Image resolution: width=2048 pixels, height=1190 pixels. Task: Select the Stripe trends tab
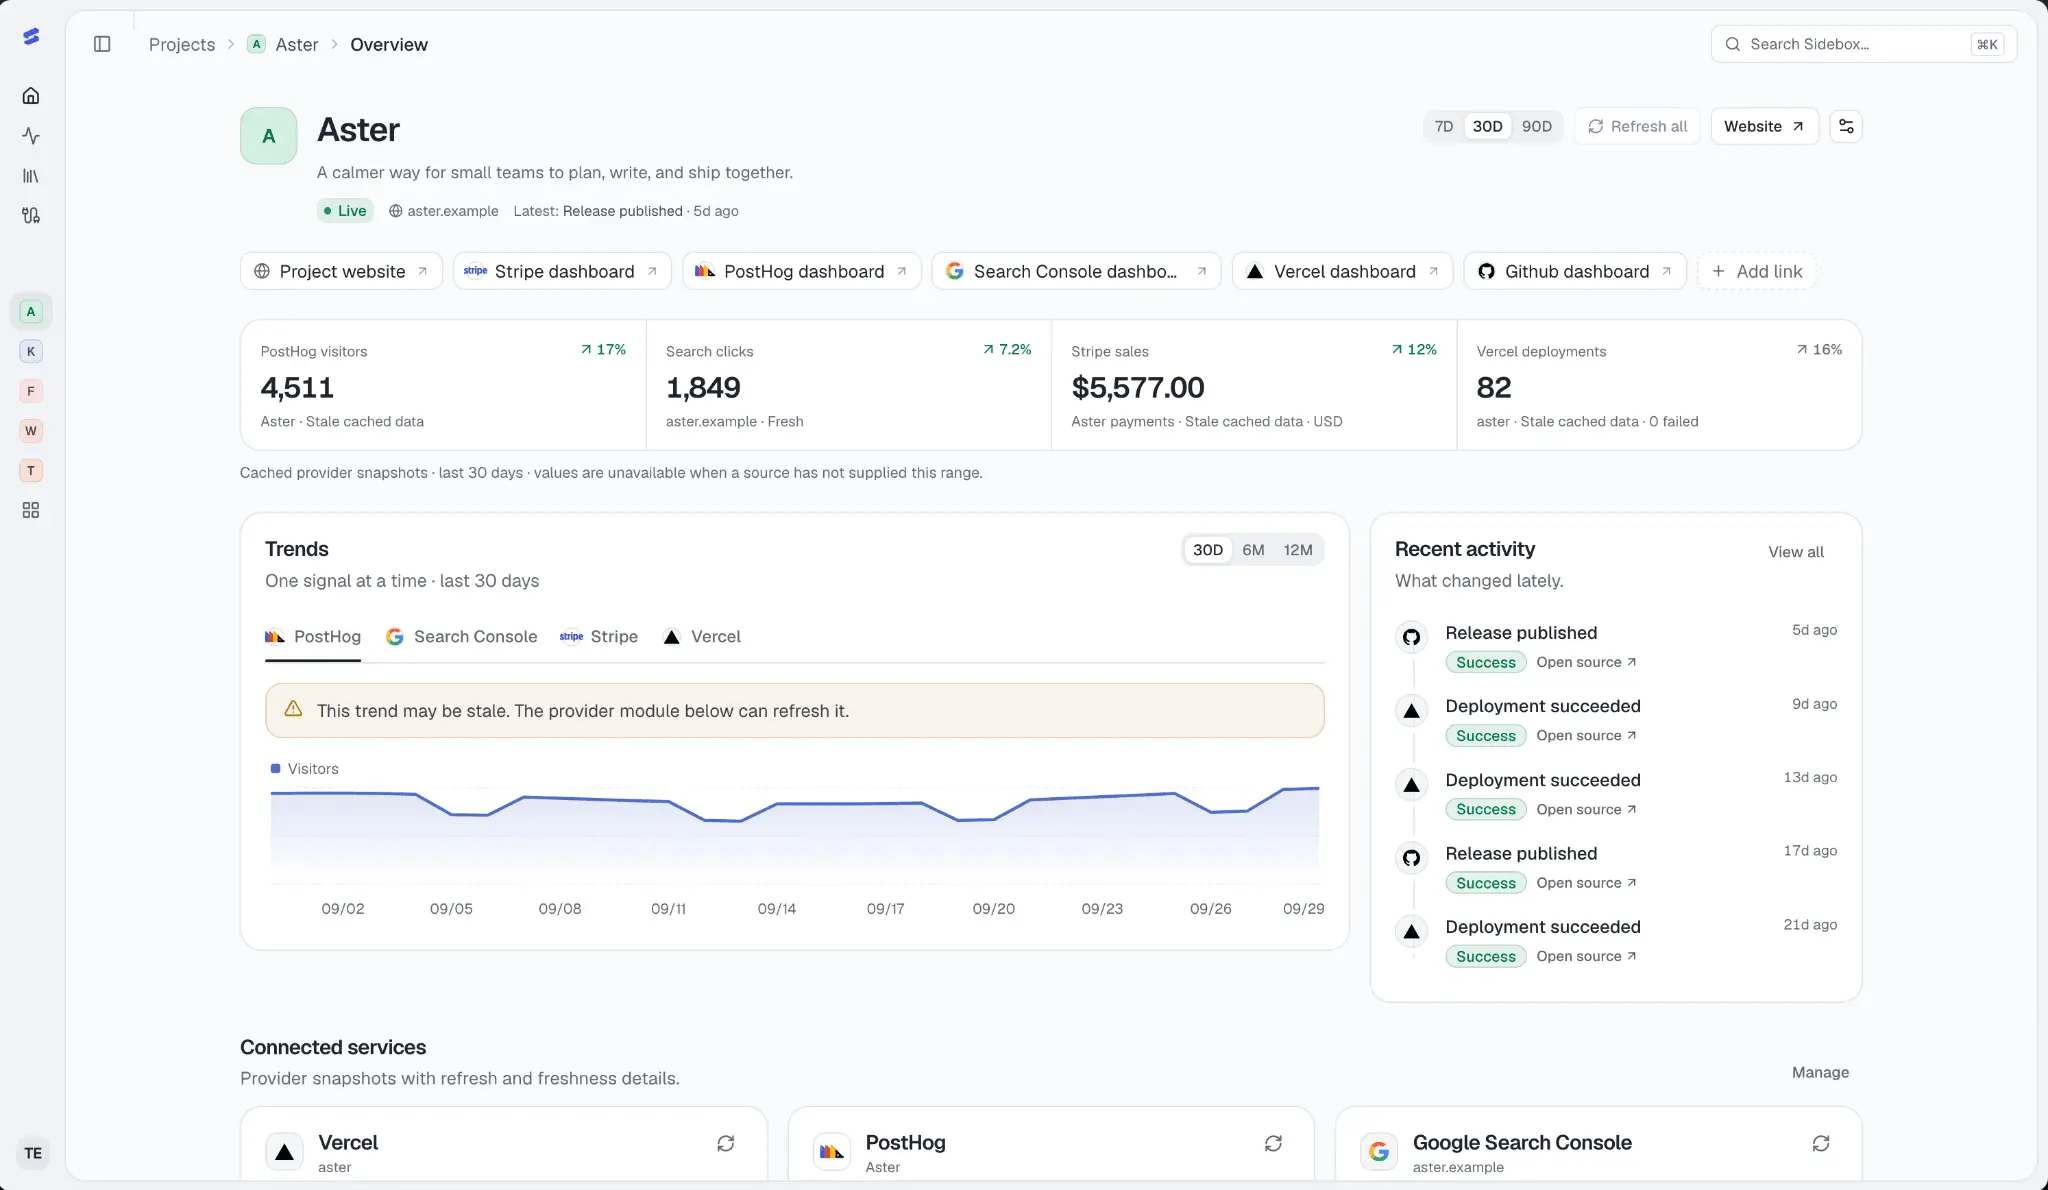tap(599, 637)
